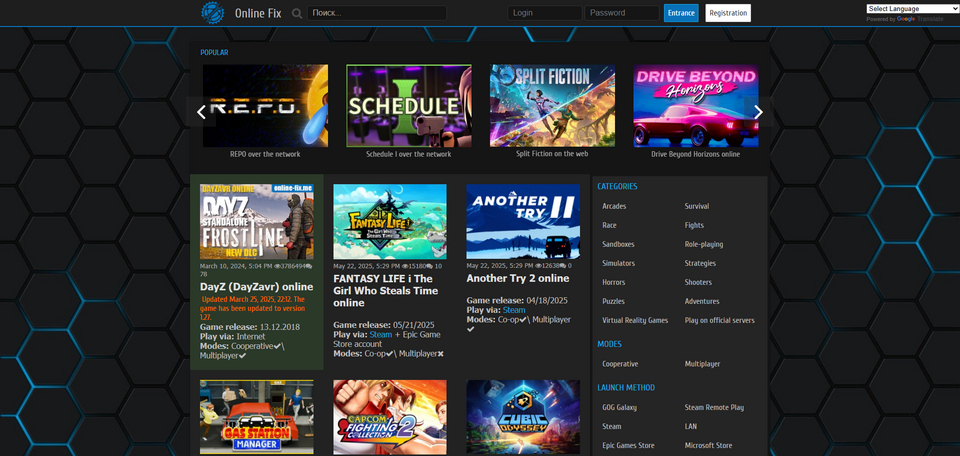
Task: Choose Microsoft Store launch method
Action: (x=708, y=445)
